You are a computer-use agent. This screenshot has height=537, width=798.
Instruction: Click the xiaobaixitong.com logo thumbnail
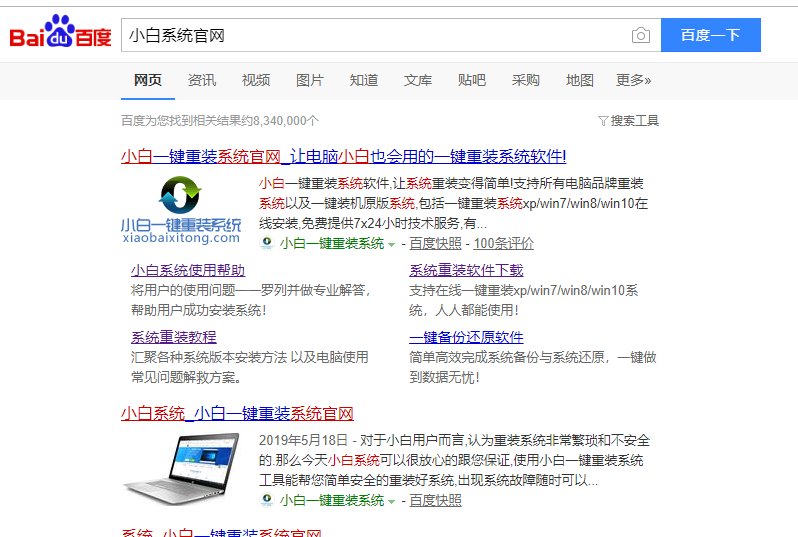pyautogui.click(x=181, y=210)
